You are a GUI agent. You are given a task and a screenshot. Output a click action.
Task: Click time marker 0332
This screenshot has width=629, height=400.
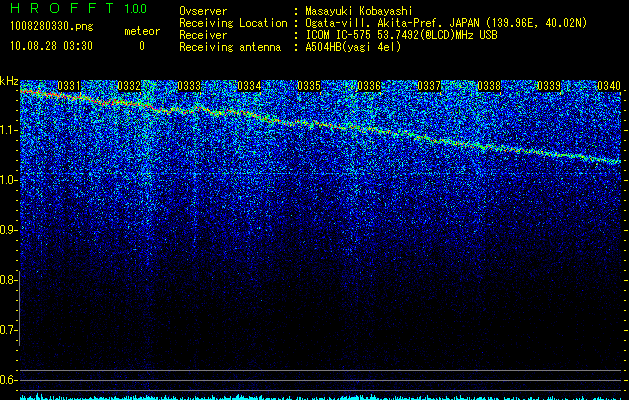click(x=129, y=86)
